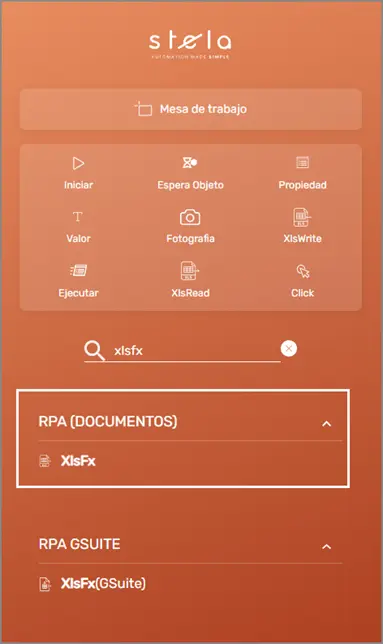The height and width of the screenshot is (644, 383).
Task: Select the Iniciar play icon
Action: (78, 163)
